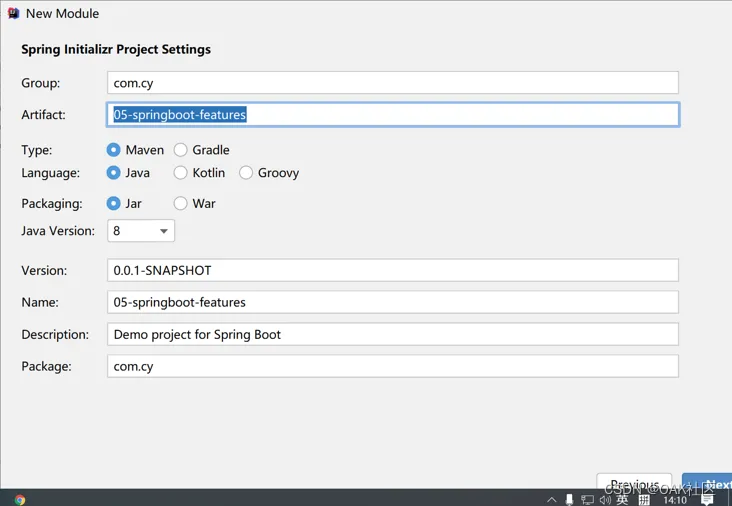This screenshot has height=506, width=732.
Task: Click the volume speaker tray icon
Action: (x=605, y=499)
